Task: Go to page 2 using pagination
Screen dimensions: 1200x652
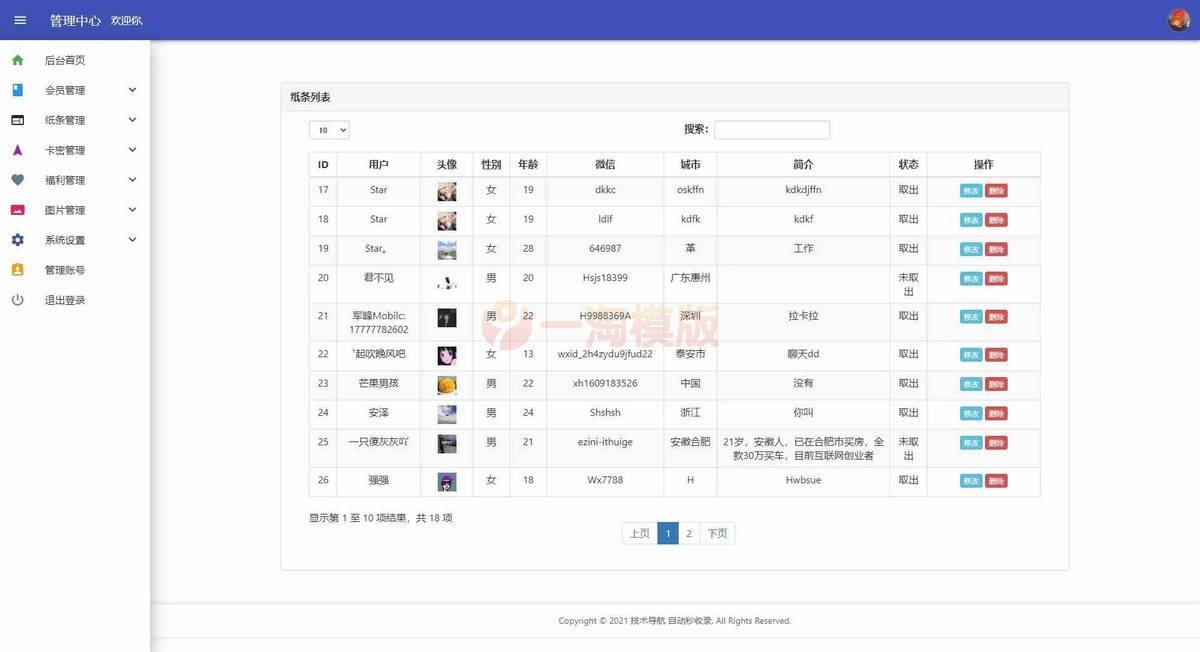Action: point(689,533)
